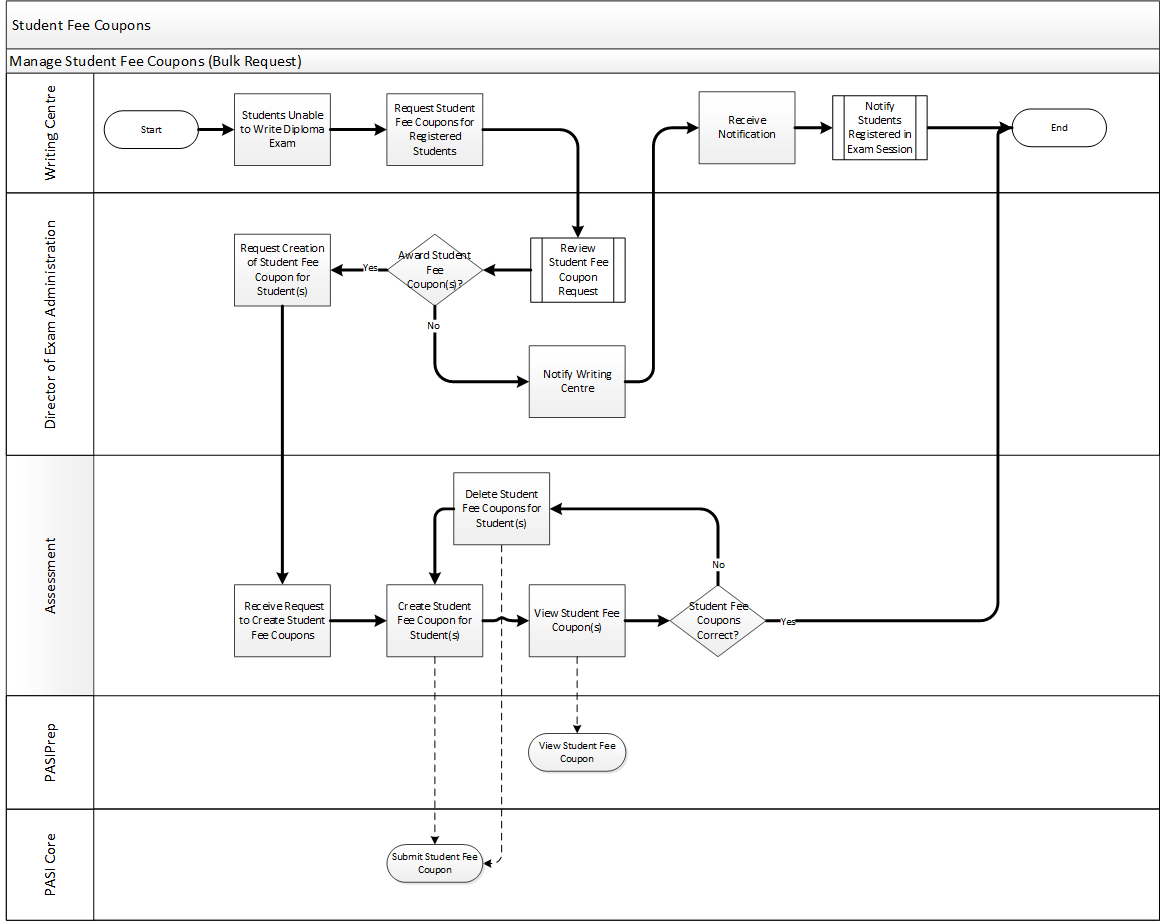Click the Student Fee Coupons Correct decision diamond
1161x921 pixels.
point(718,620)
